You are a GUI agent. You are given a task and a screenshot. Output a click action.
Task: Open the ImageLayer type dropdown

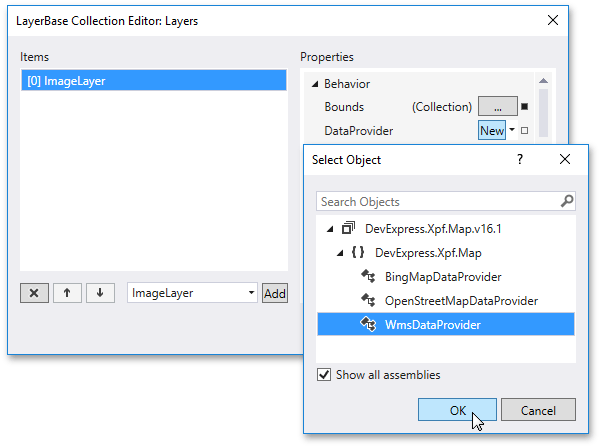(251, 293)
